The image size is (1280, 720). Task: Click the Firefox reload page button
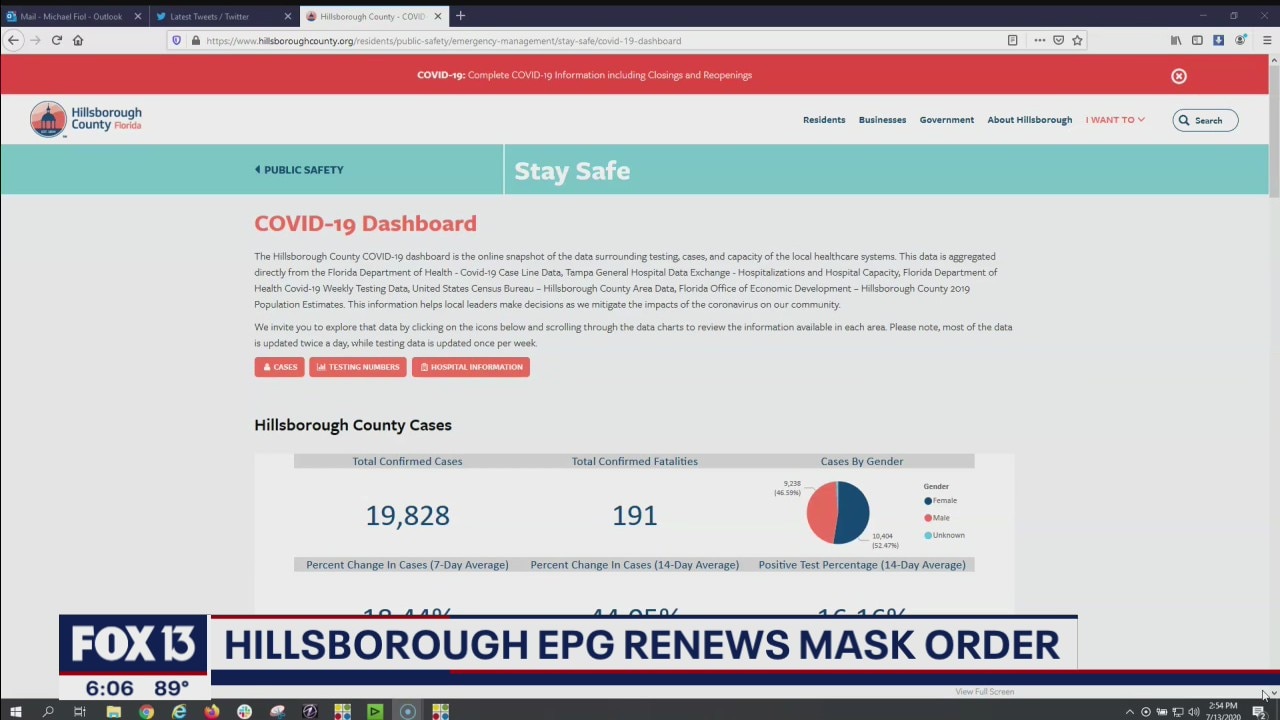pyautogui.click(x=56, y=40)
